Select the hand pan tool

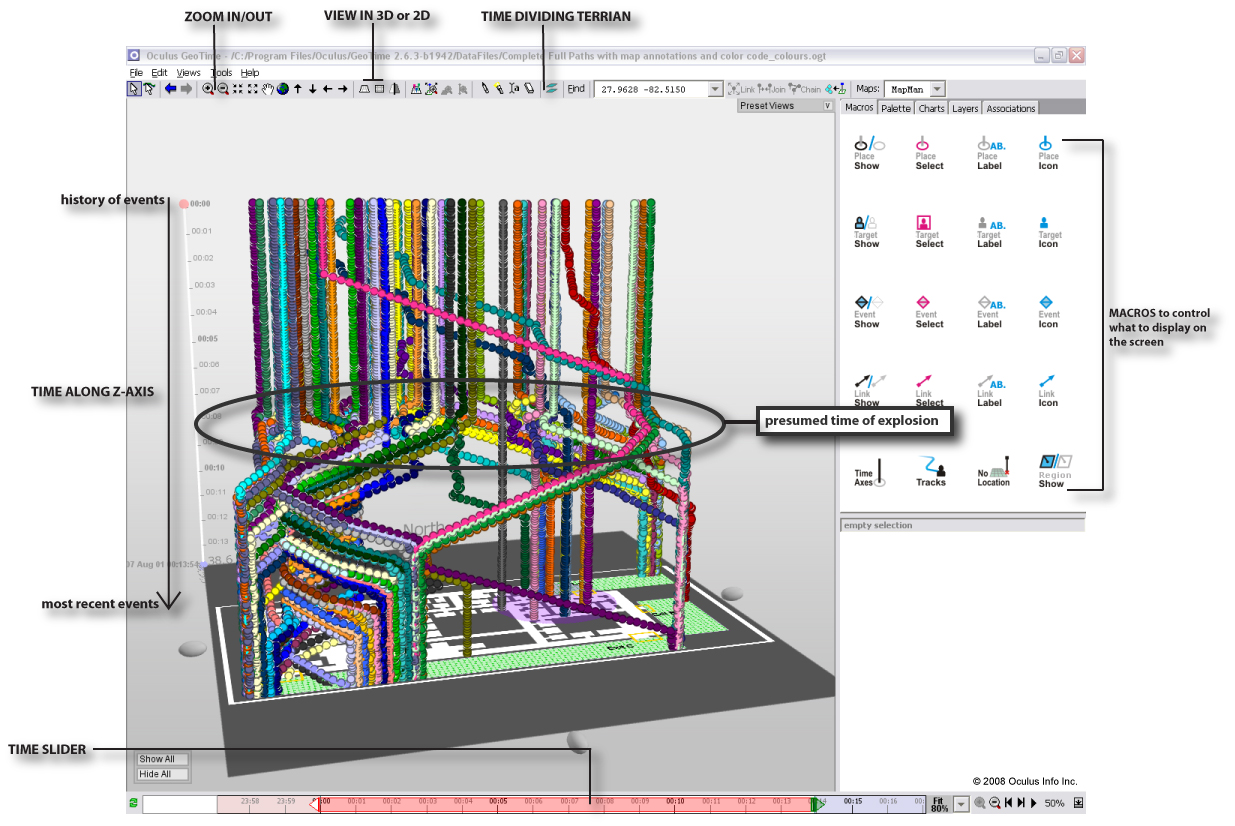click(x=268, y=88)
